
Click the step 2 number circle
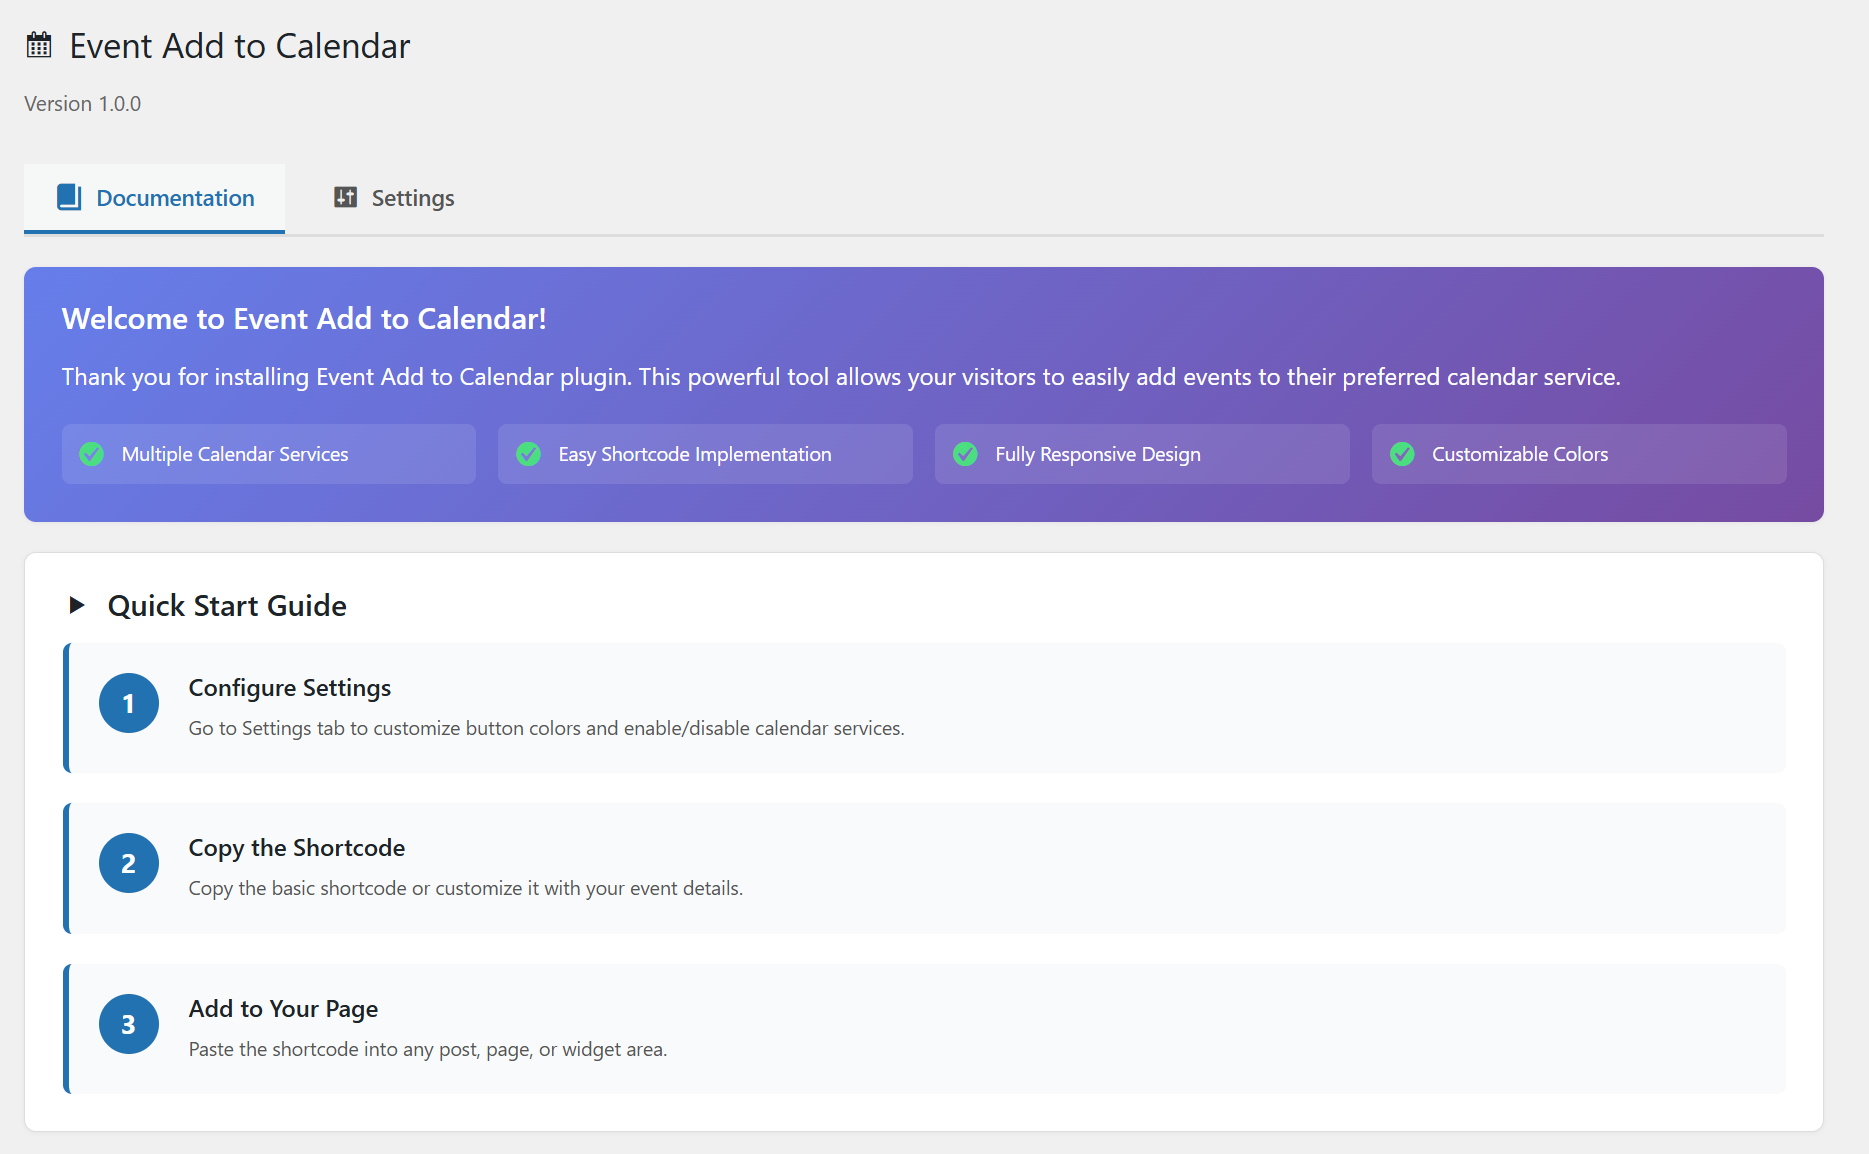click(129, 863)
